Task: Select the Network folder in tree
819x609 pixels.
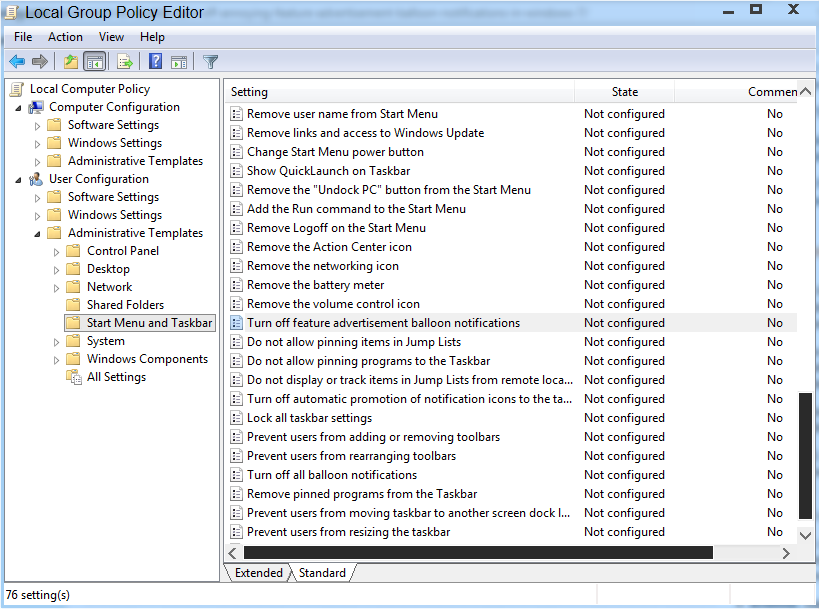Action: (110, 287)
